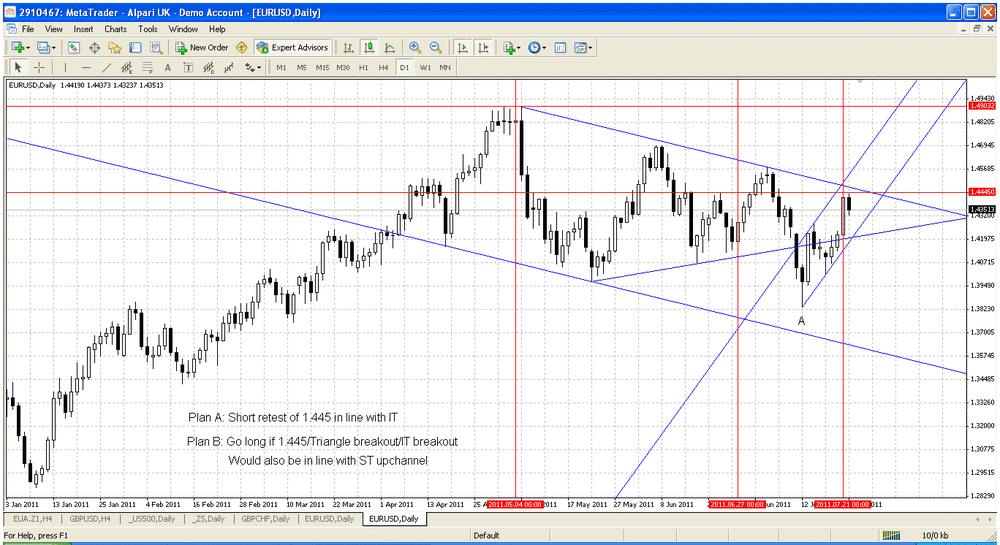Open the Strategy Tester icon
The image size is (1000, 545).
156,47
